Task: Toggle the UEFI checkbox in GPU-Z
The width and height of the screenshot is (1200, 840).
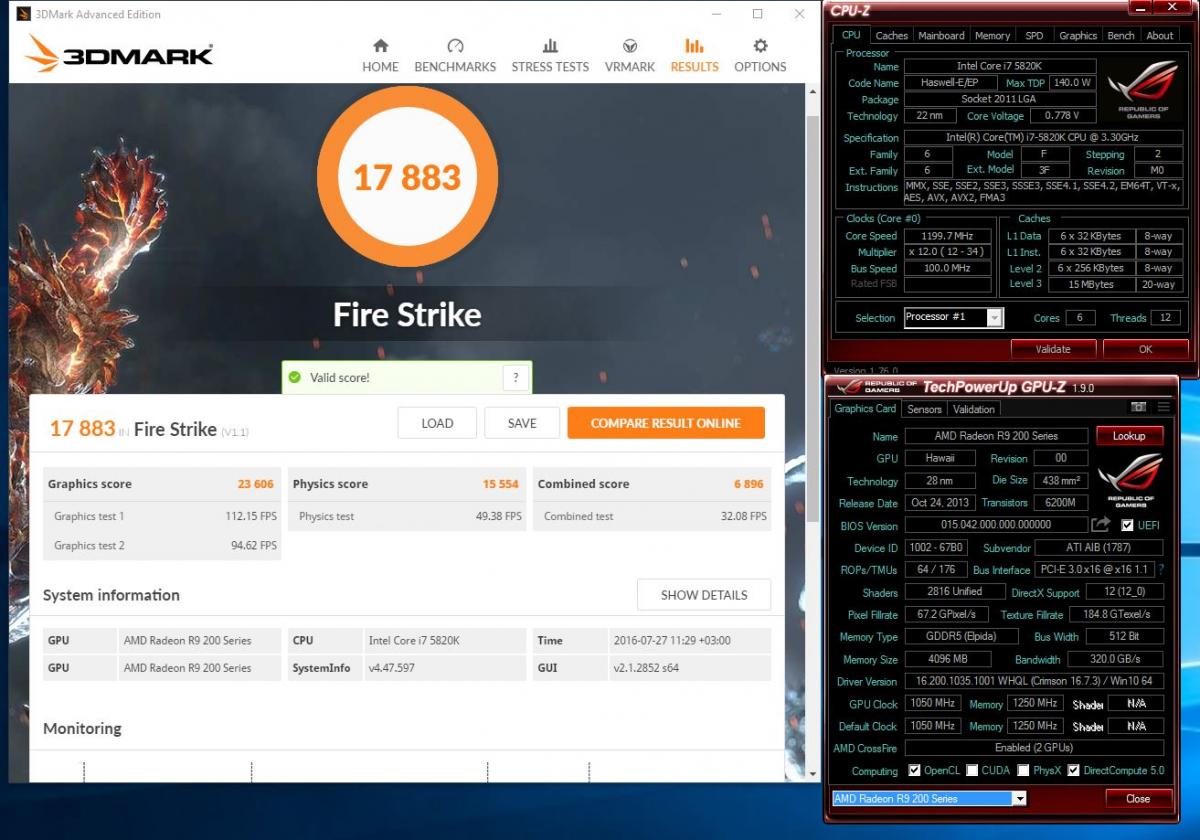Action: coord(1127,525)
